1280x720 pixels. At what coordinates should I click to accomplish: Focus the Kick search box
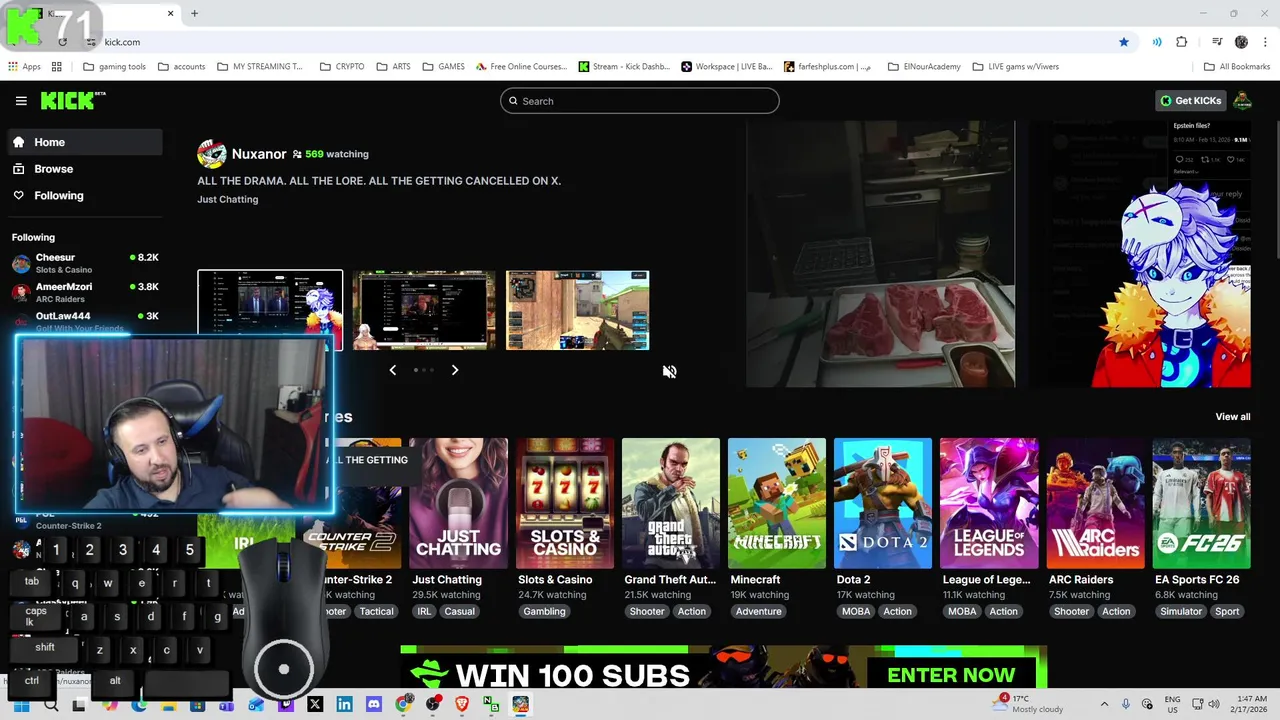pyautogui.click(x=640, y=101)
